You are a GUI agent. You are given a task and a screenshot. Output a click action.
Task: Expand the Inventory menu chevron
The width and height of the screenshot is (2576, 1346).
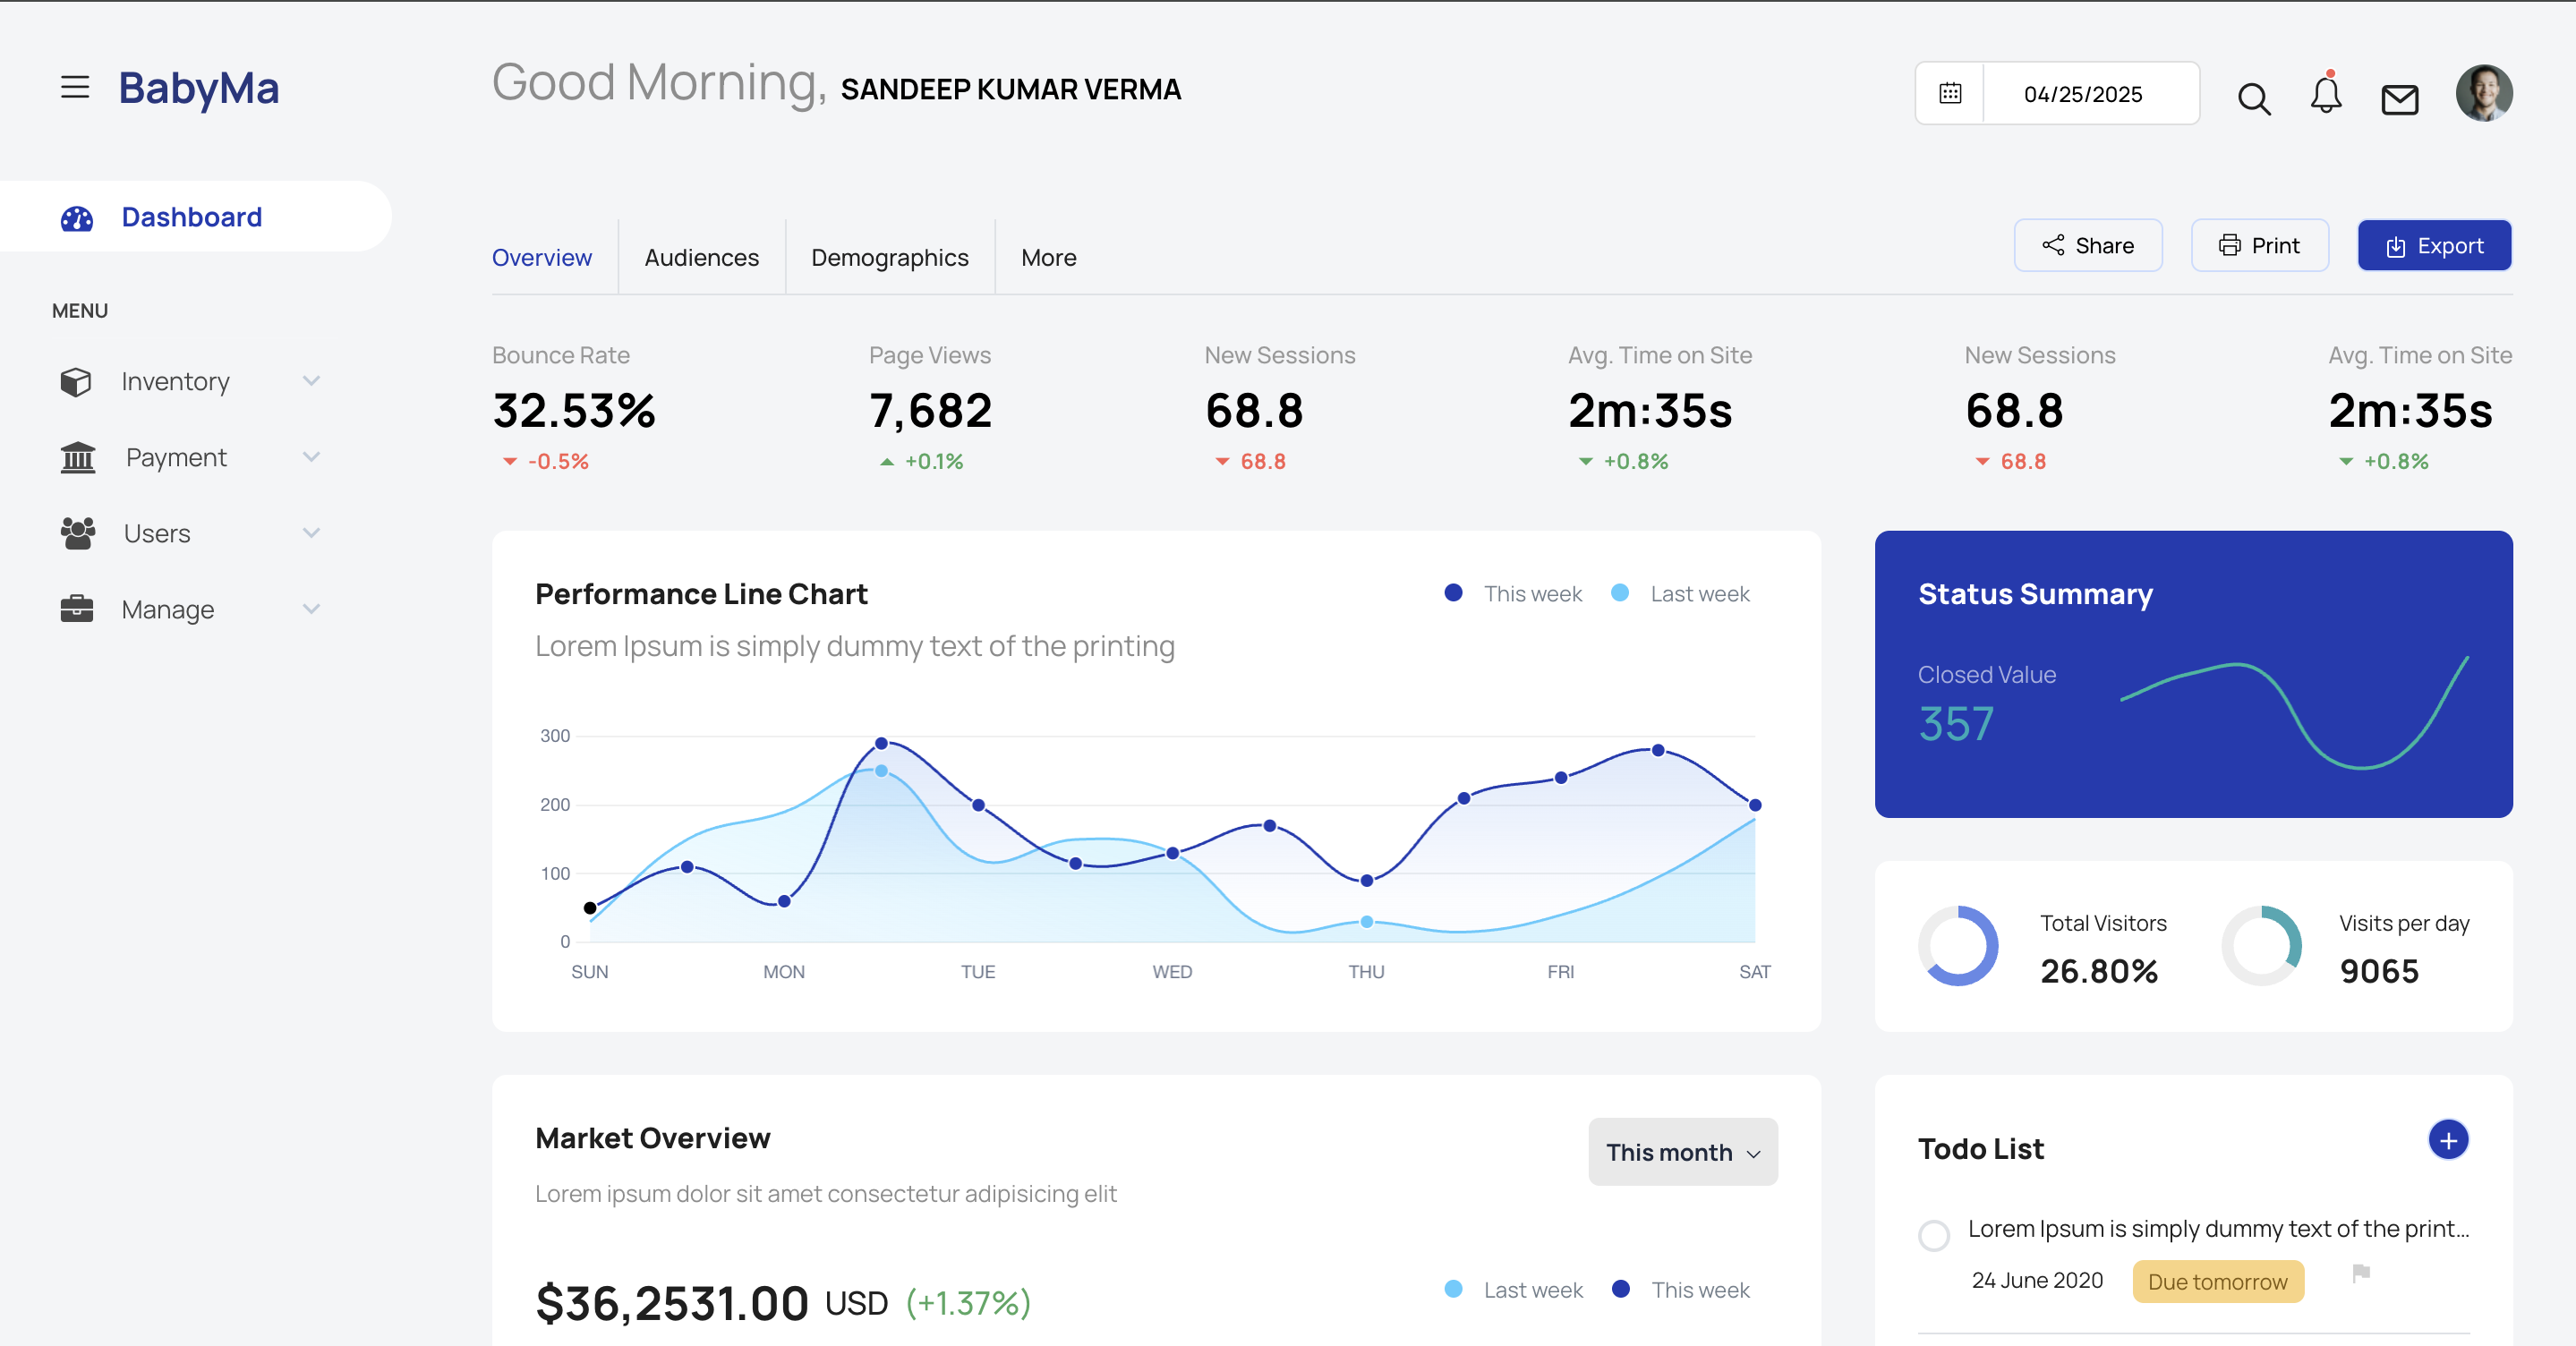click(311, 381)
